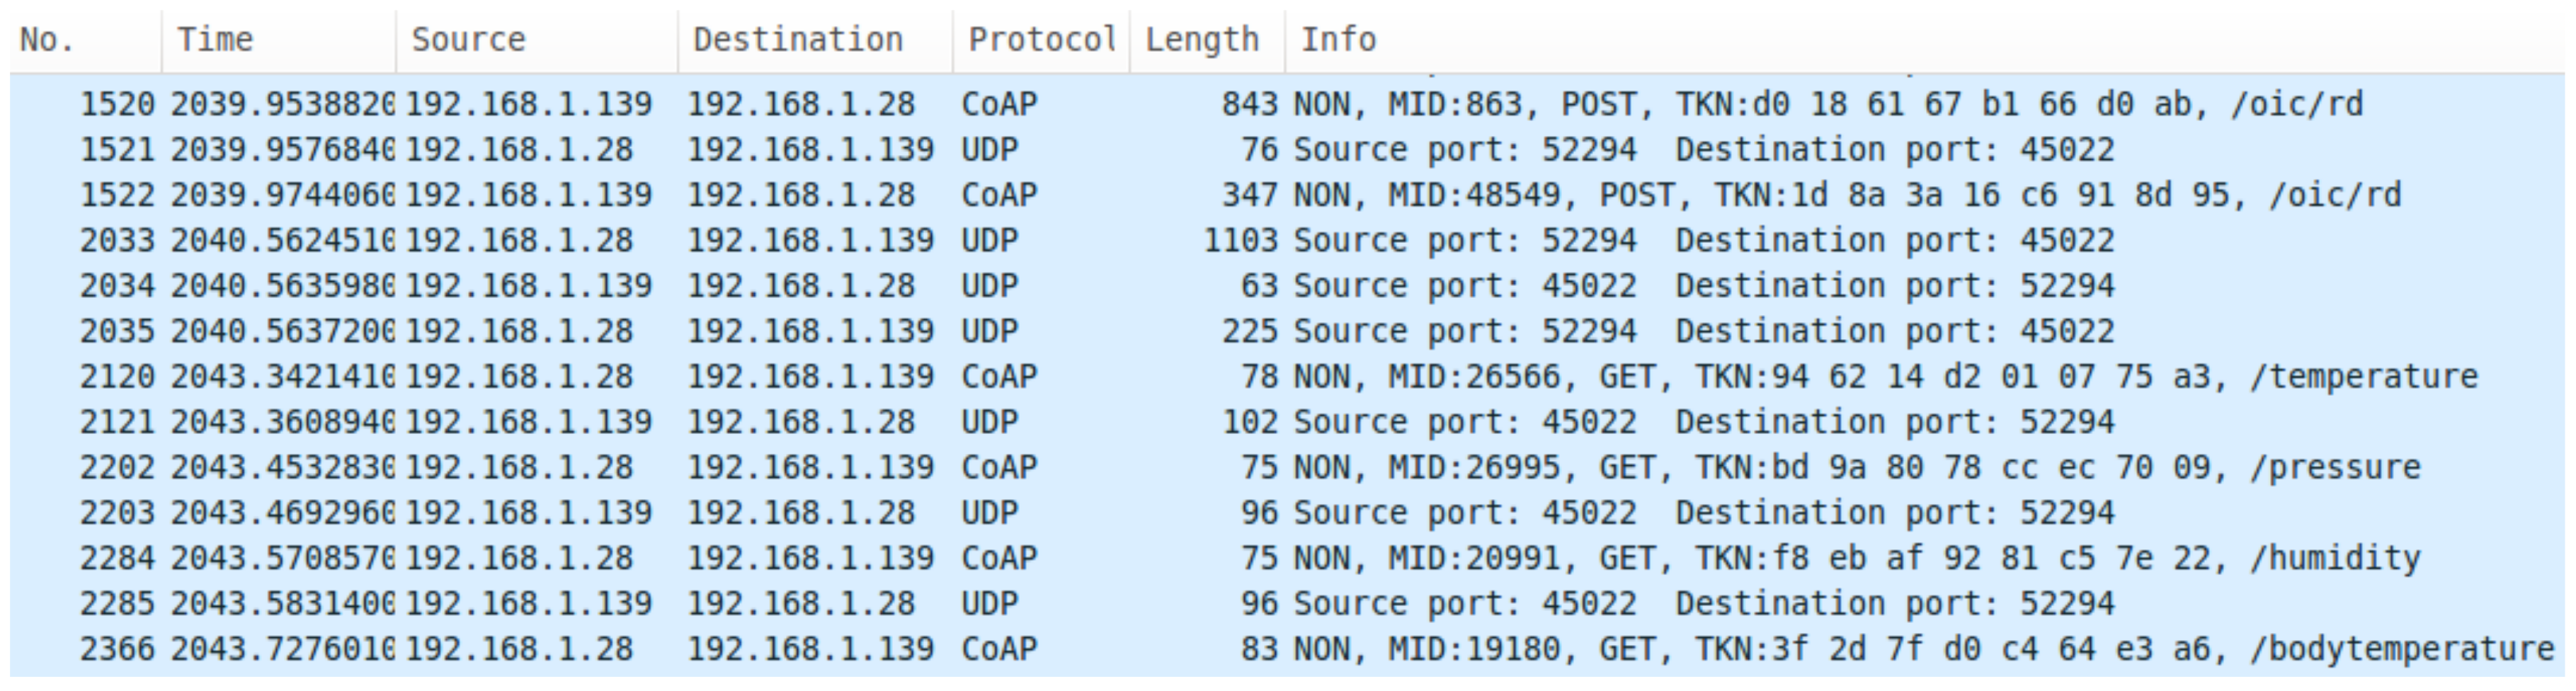The height and width of the screenshot is (691, 2576).
Task: Sort packets by the No. column header
Action: (48, 40)
